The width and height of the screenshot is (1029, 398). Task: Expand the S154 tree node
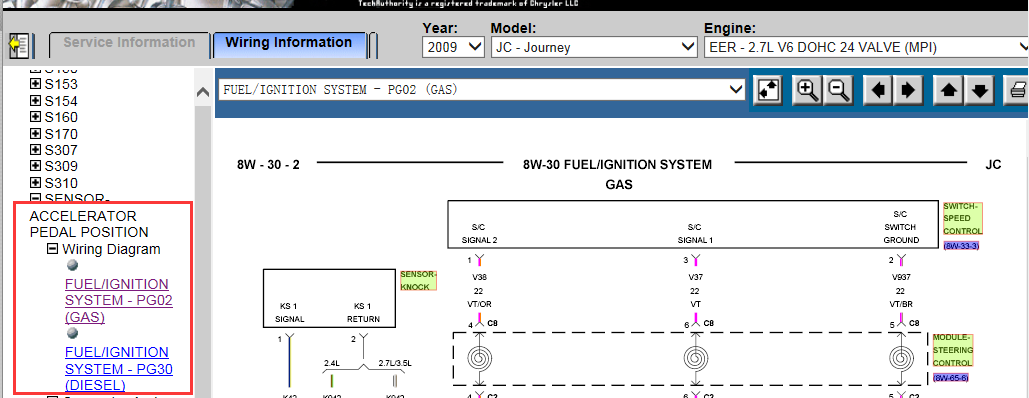click(x=36, y=101)
